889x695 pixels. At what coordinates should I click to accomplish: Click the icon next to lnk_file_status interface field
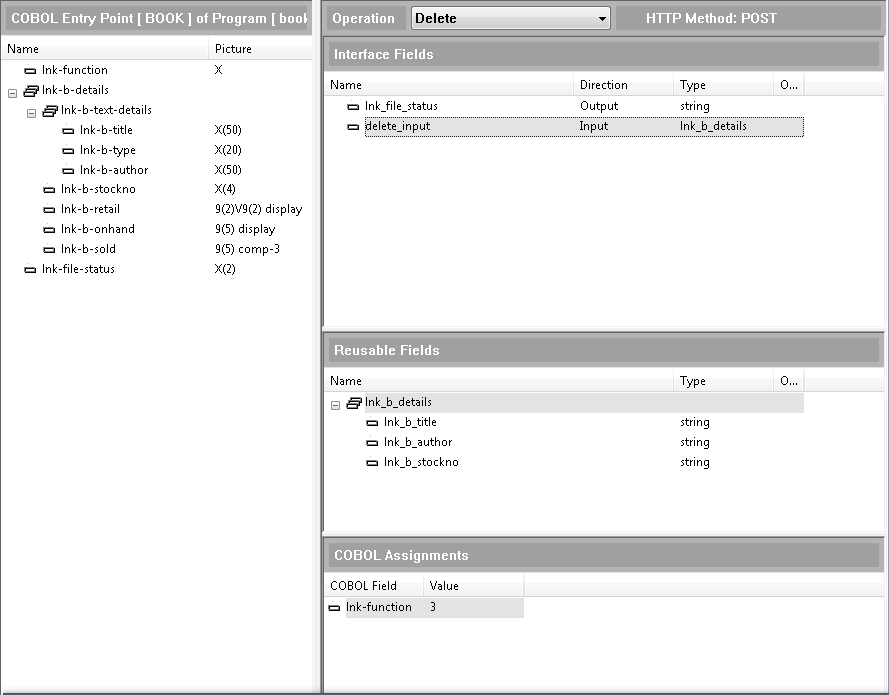pos(353,106)
